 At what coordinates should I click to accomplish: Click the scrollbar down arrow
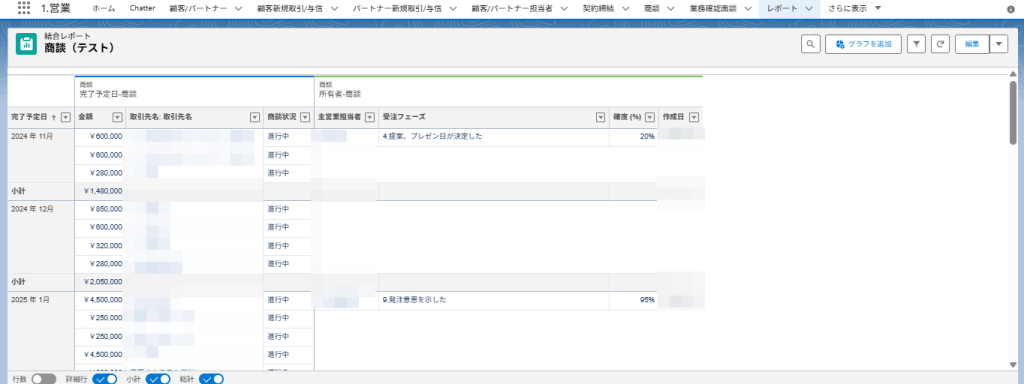[x=1013, y=364]
